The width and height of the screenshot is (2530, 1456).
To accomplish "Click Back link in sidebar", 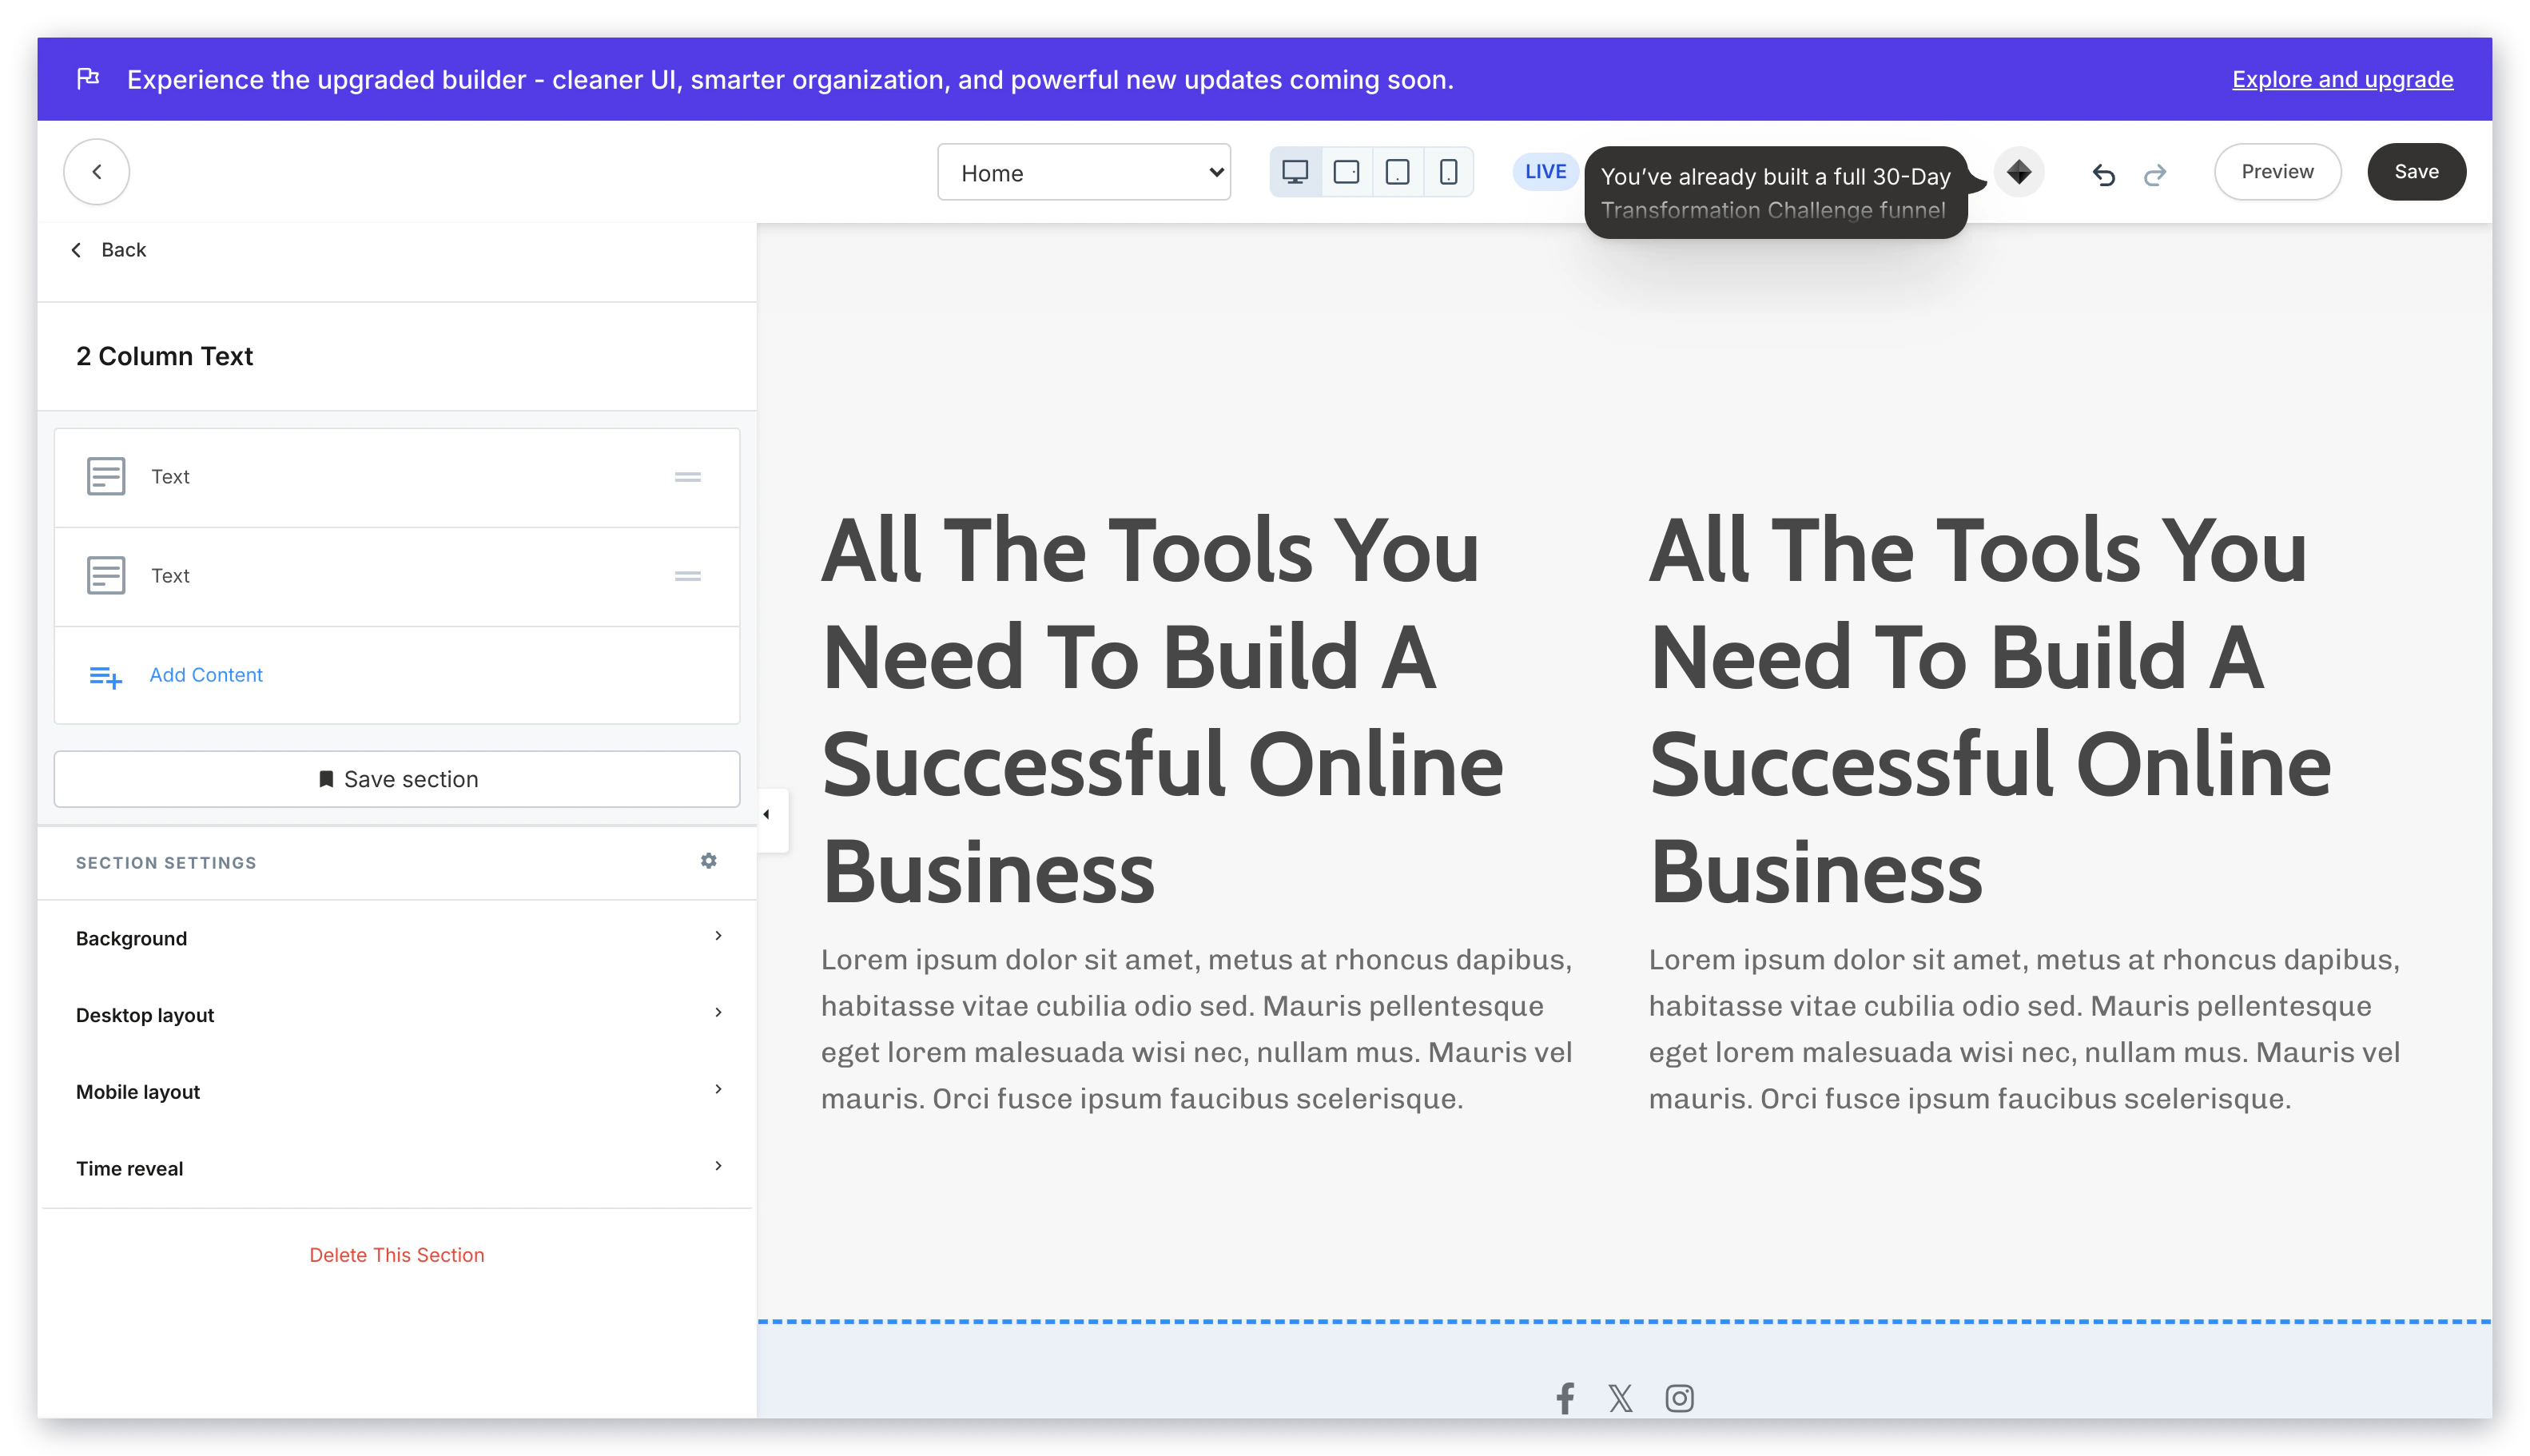I will click(109, 250).
